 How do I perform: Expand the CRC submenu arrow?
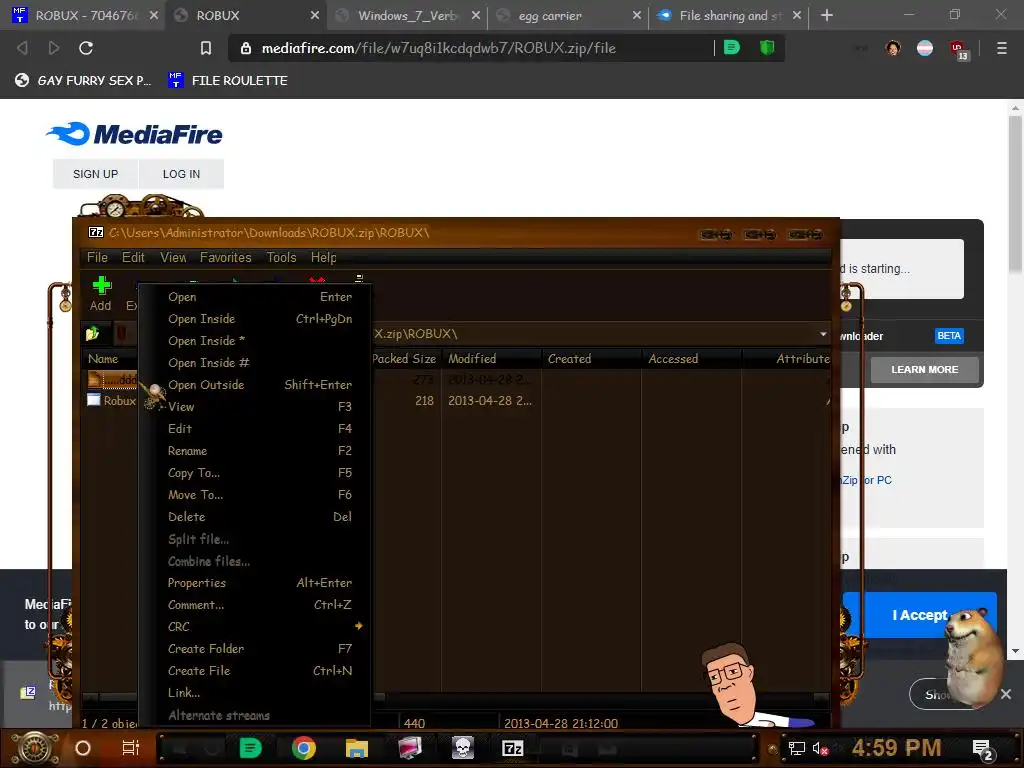359,626
